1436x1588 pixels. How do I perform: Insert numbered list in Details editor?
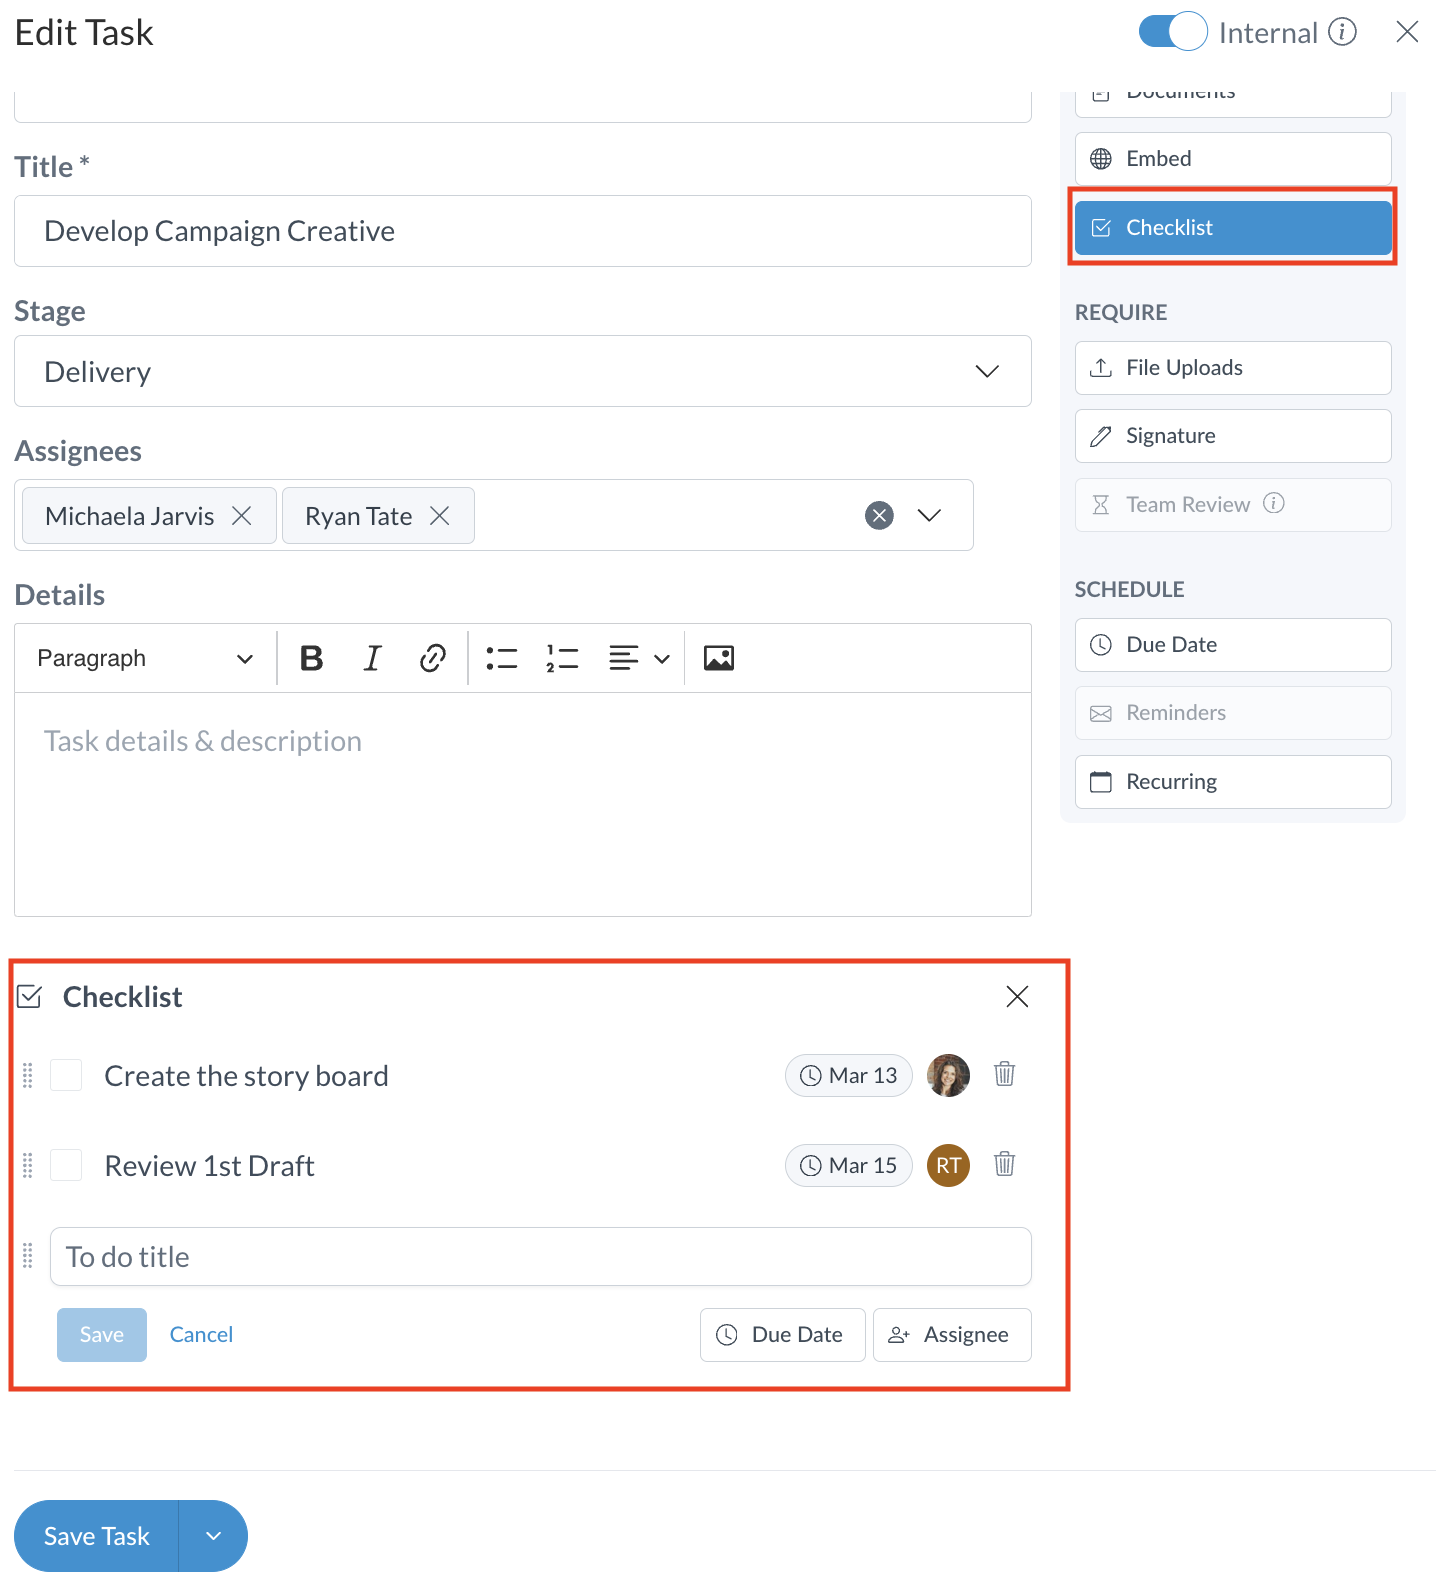pyautogui.click(x=562, y=658)
